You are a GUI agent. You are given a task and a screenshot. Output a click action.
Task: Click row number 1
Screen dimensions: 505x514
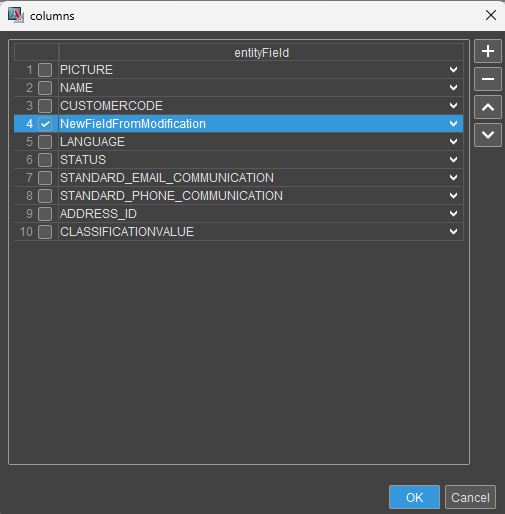pos(30,70)
